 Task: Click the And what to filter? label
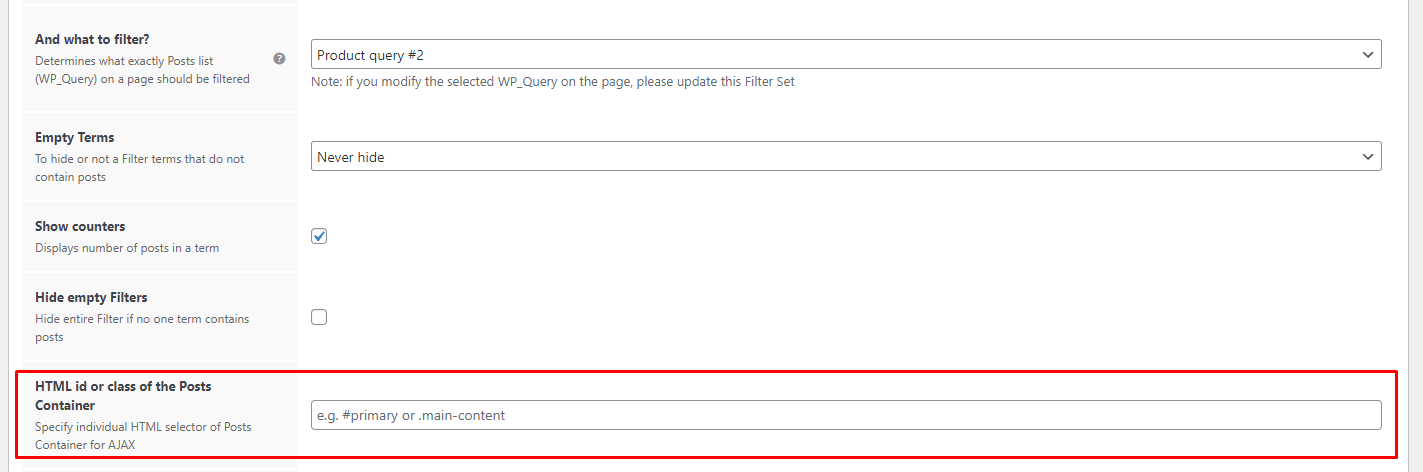click(x=92, y=39)
